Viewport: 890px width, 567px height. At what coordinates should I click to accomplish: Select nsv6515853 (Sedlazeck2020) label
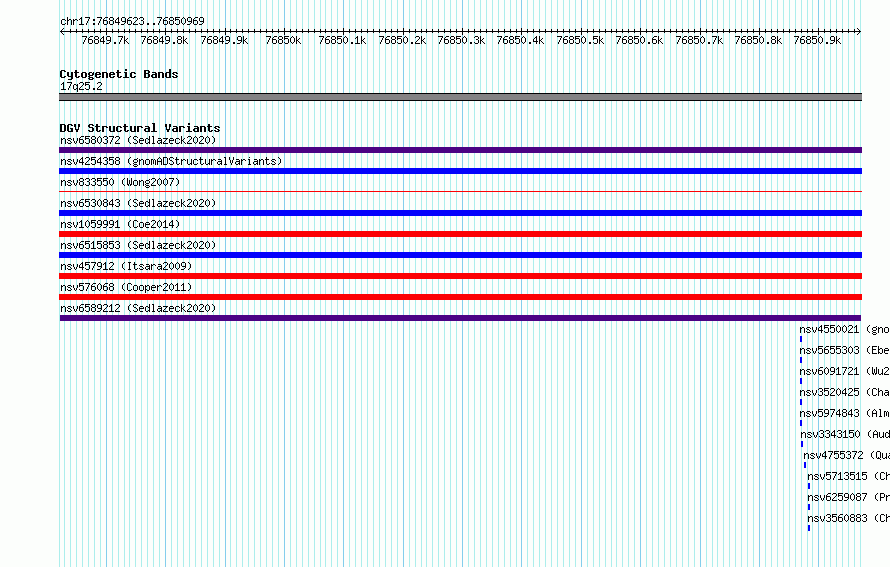click(138, 245)
